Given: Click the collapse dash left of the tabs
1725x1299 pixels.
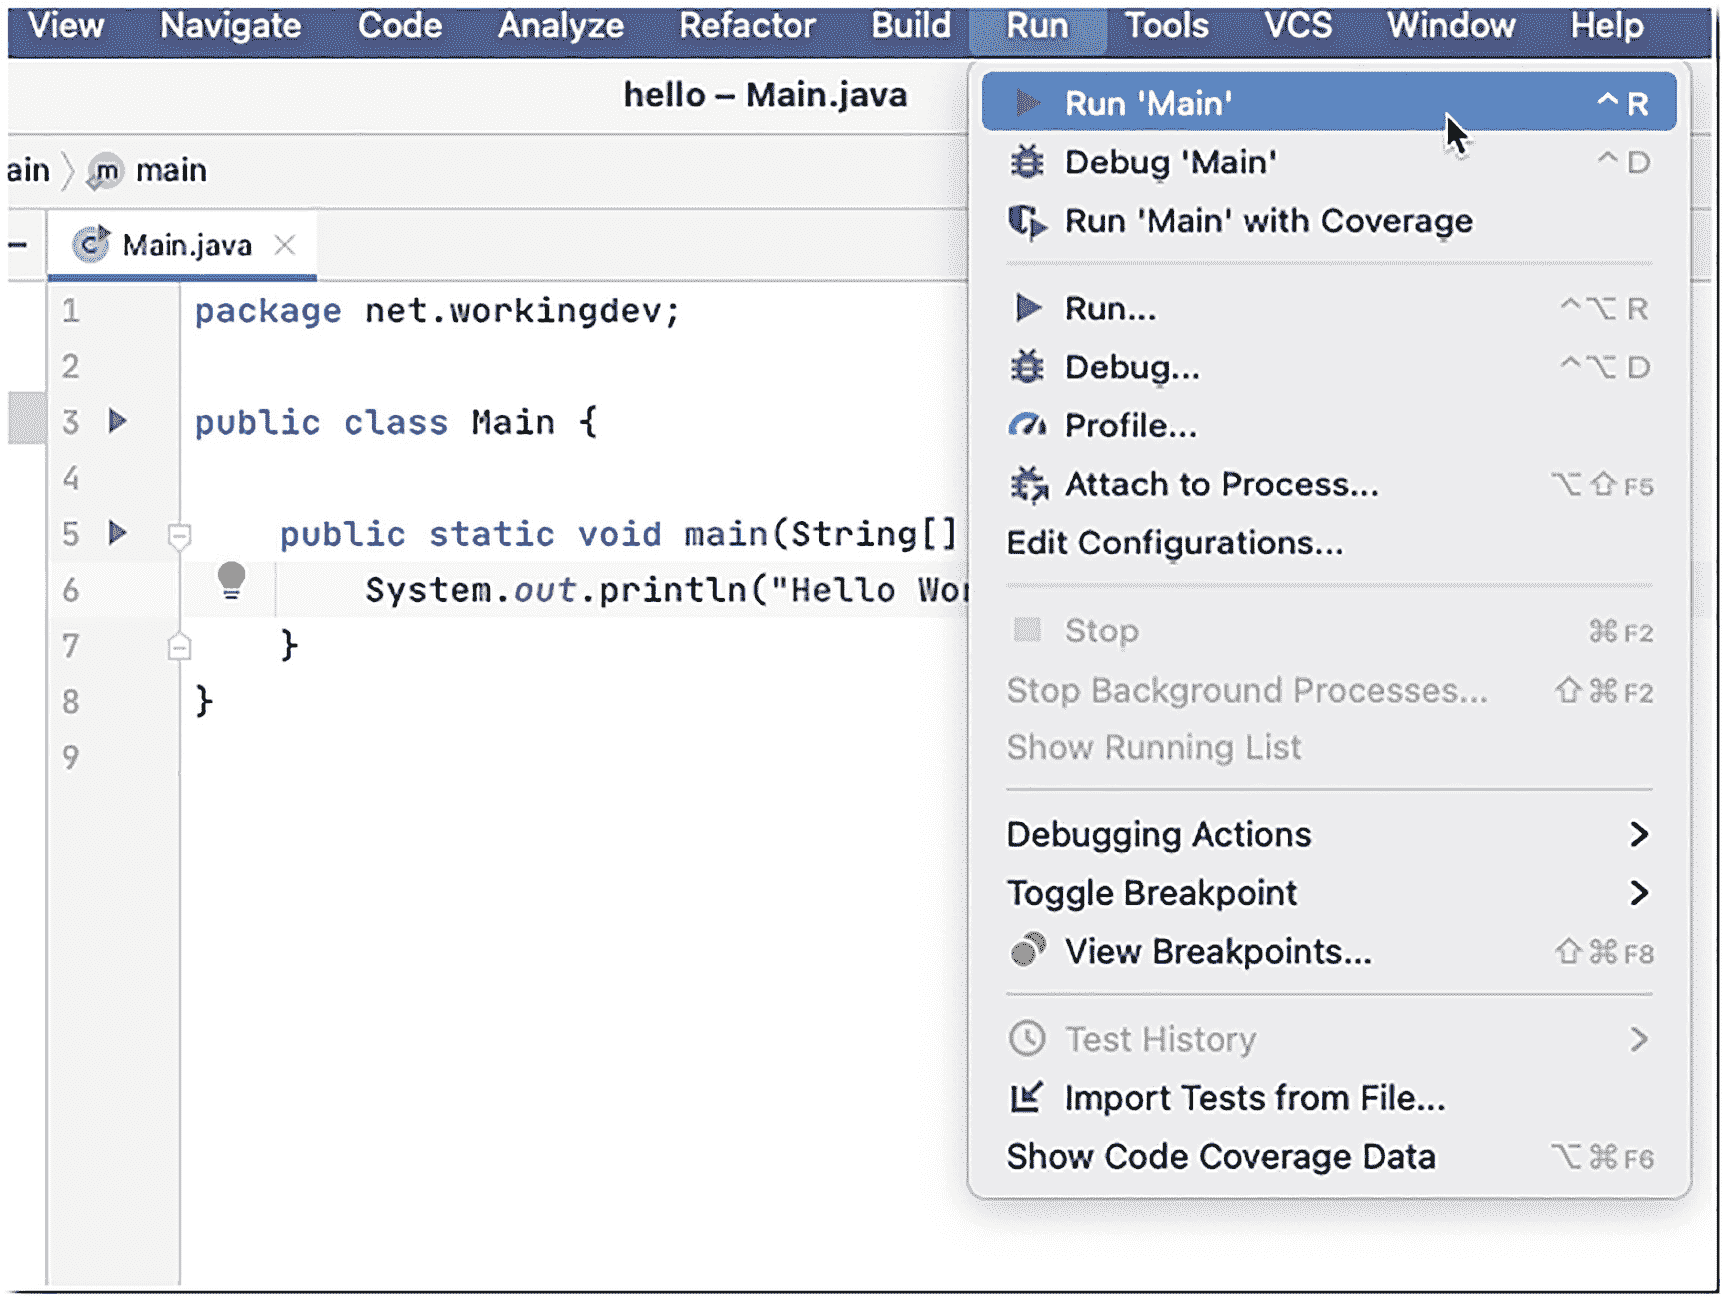Looking at the screenshot, I should click(x=17, y=245).
